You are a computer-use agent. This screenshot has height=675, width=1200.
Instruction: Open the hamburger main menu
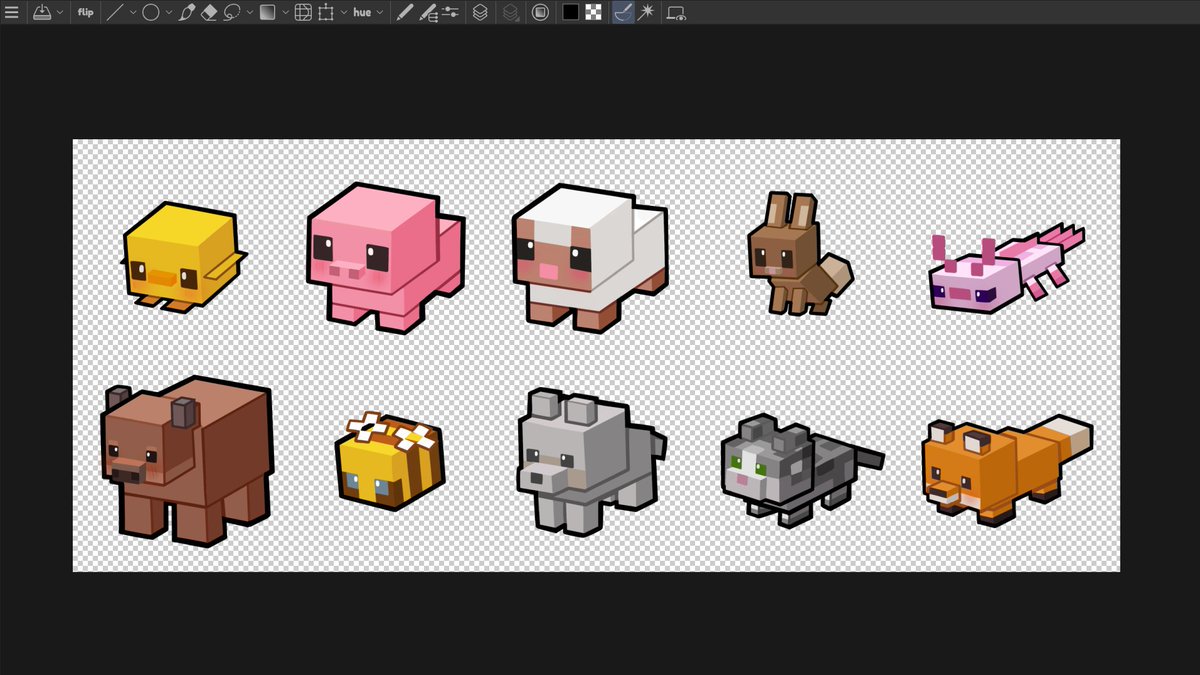pyautogui.click(x=12, y=13)
